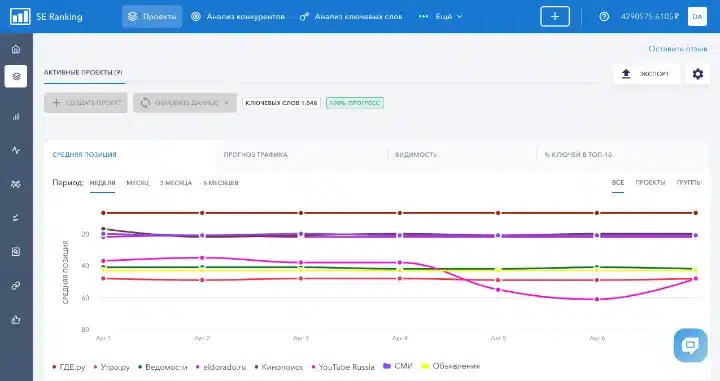Switch to the Прогноз трафика tab
The image size is (720, 381).
(x=255, y=155)
